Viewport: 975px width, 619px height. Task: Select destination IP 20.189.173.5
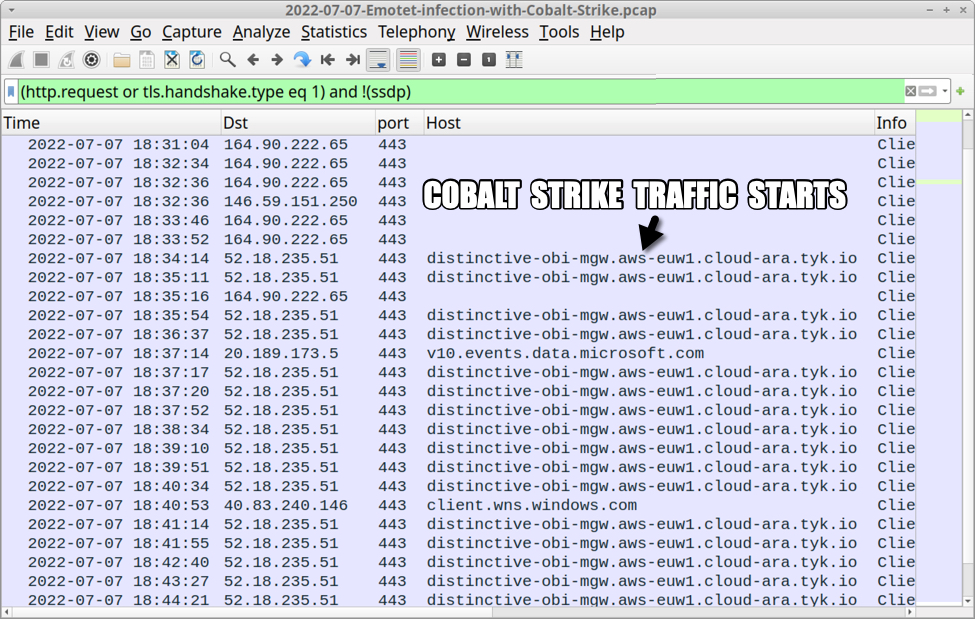(281, 353)
